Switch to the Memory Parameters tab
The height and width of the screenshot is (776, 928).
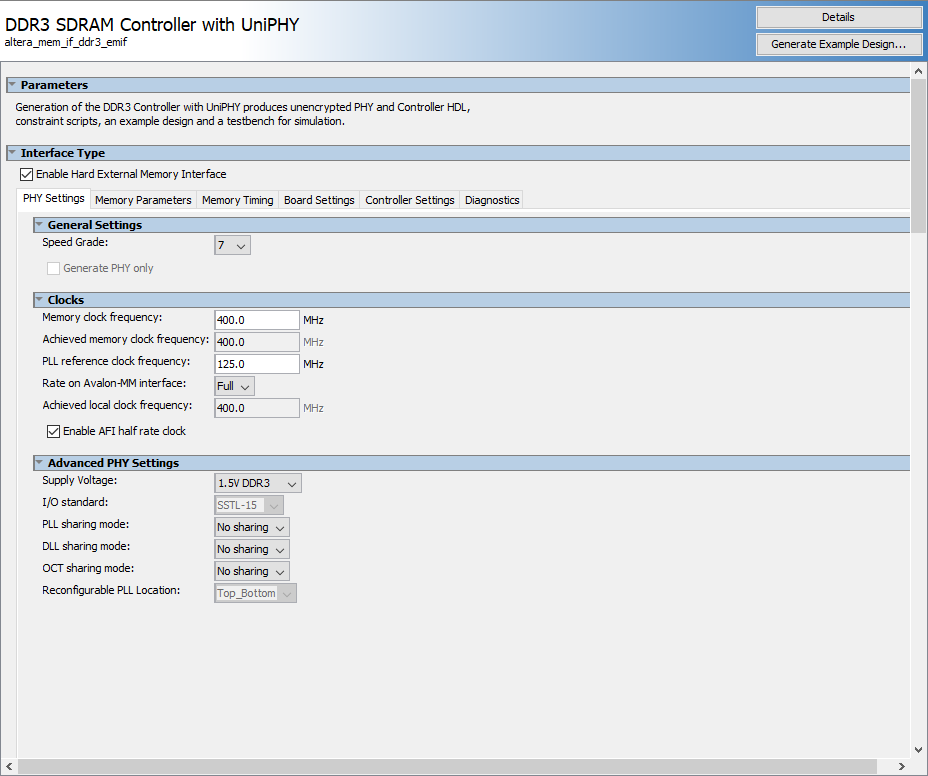click(143, 200)
